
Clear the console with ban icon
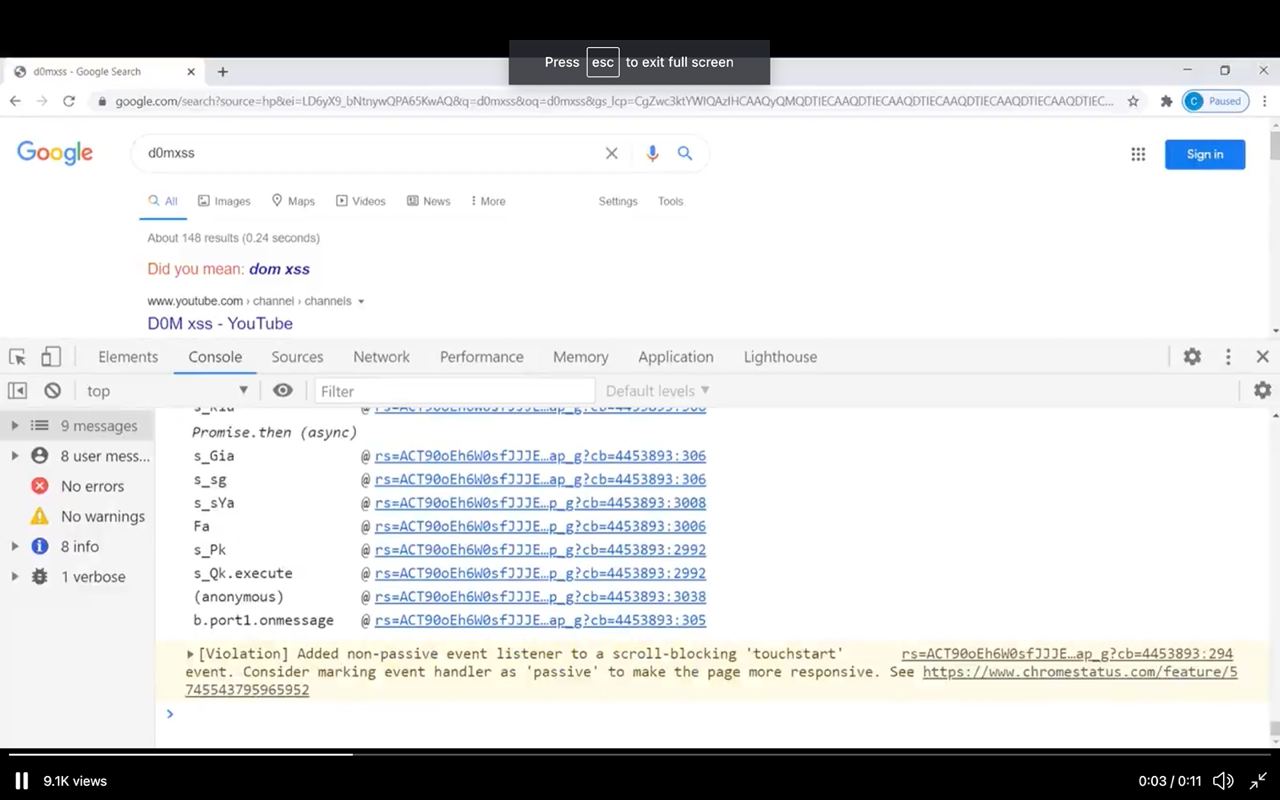[52, 391]
